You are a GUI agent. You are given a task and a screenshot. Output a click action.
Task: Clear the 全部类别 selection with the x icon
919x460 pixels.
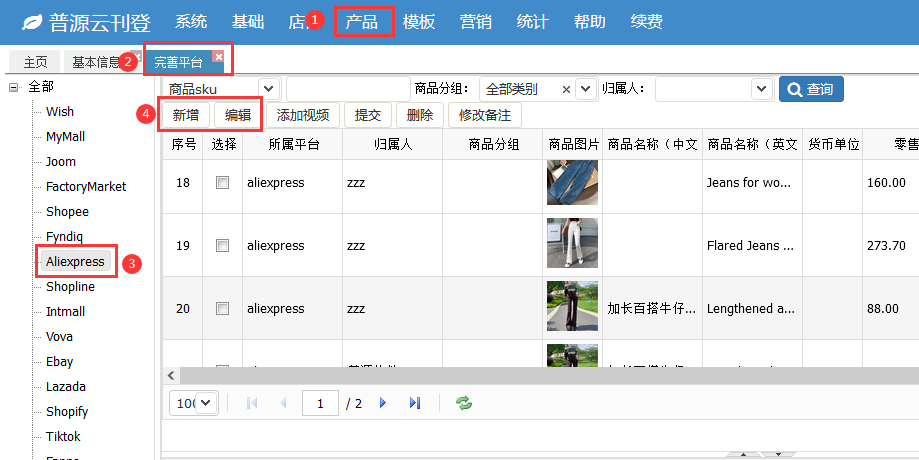566,89
